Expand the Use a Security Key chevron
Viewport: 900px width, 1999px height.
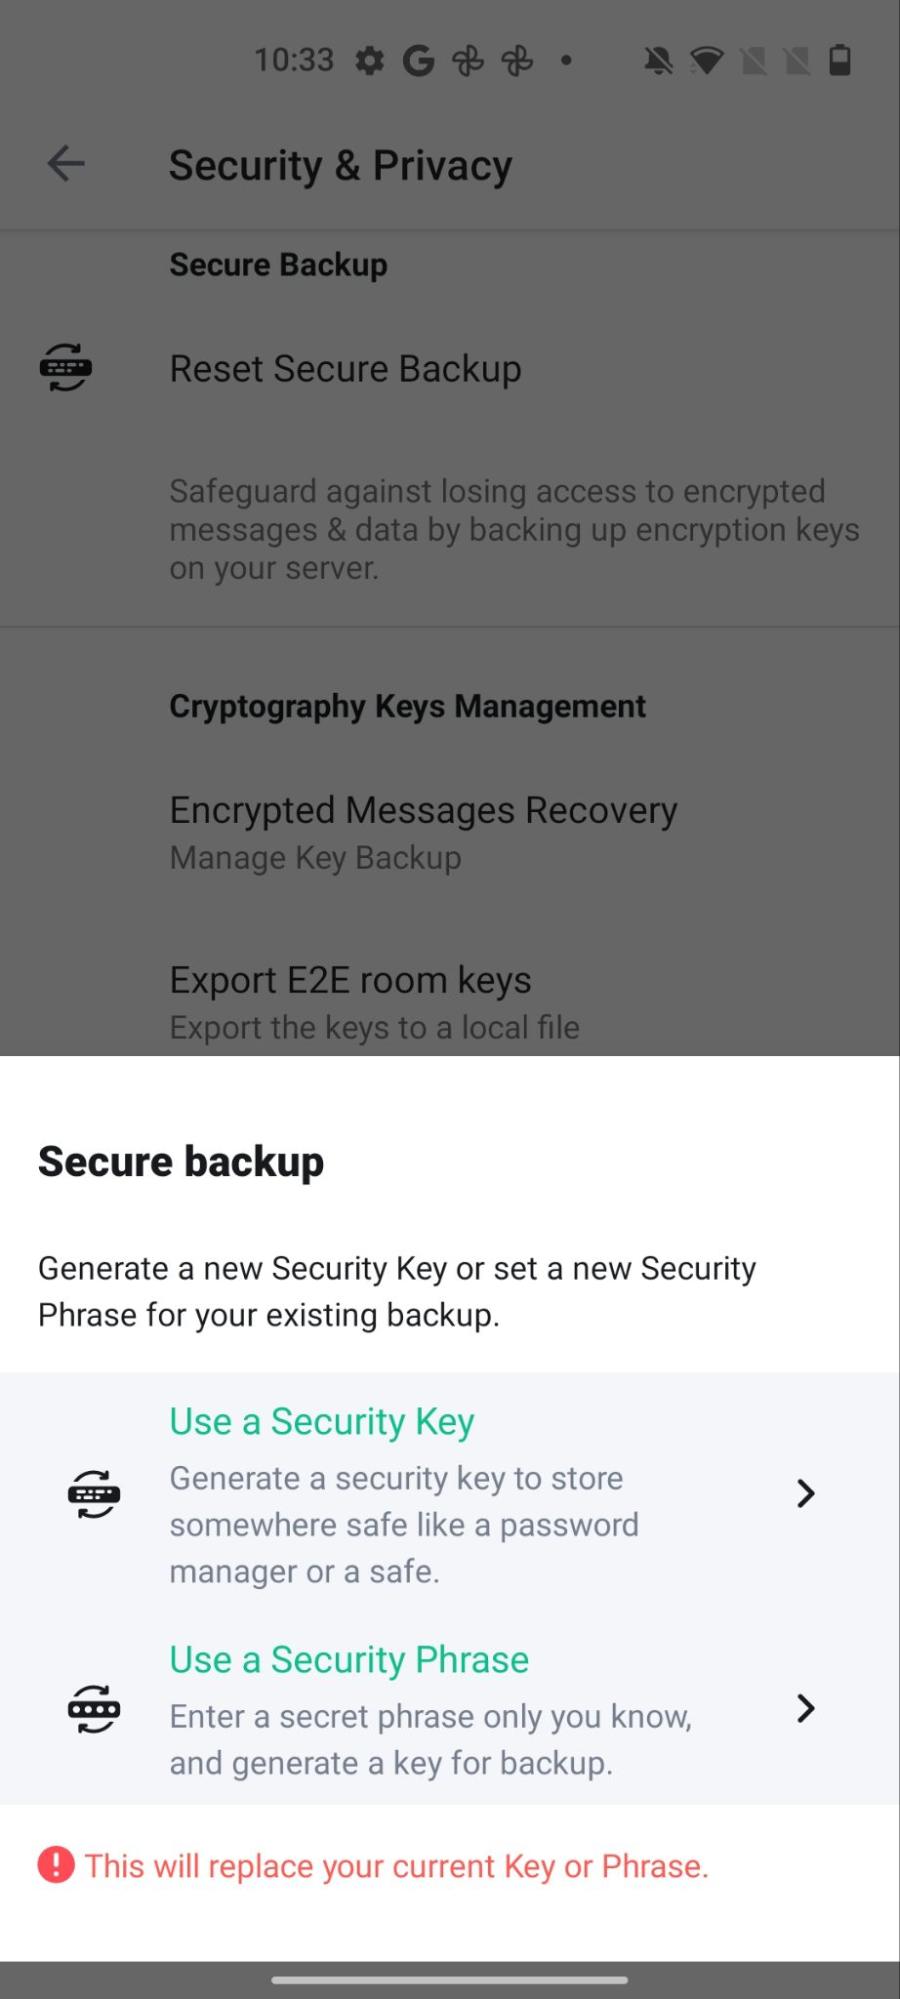(806, 1494)
